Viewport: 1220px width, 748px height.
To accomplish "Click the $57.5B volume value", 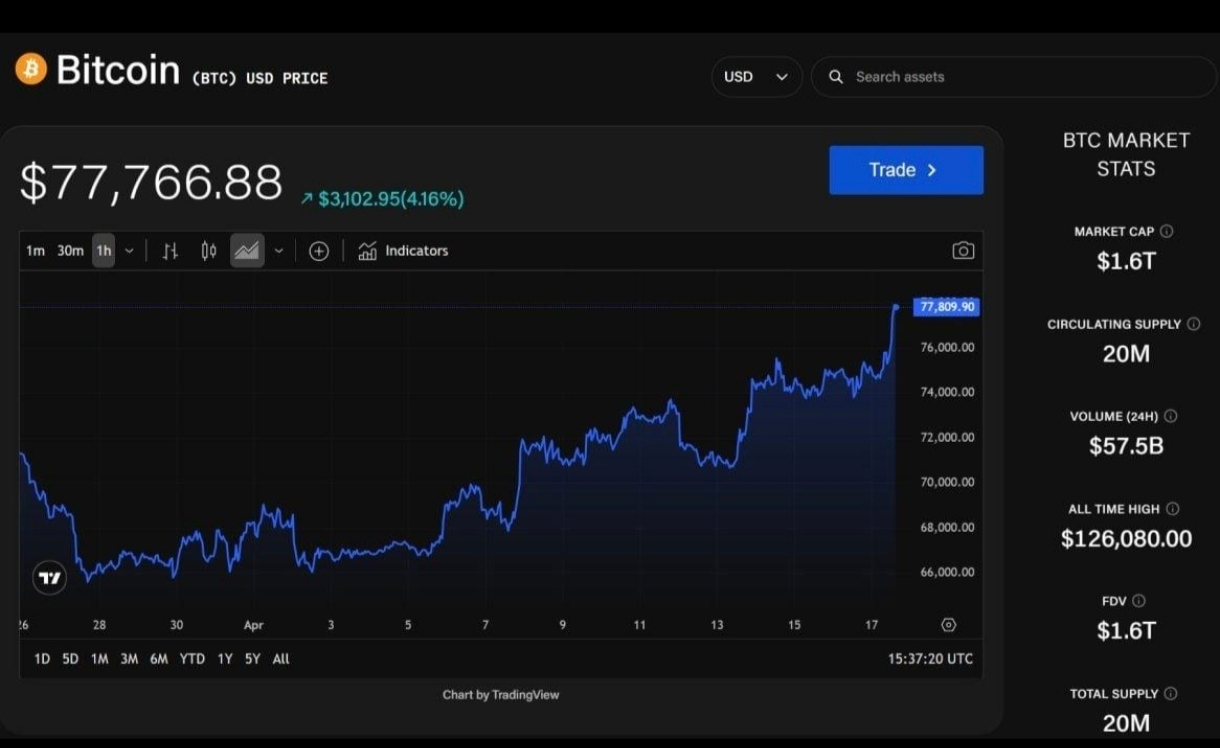I will [x=1126, y=446].
